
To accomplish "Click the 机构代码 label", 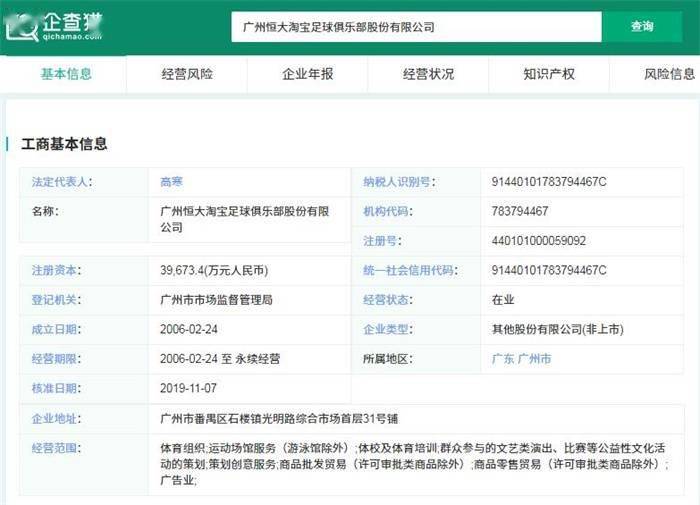I will 388,211.
